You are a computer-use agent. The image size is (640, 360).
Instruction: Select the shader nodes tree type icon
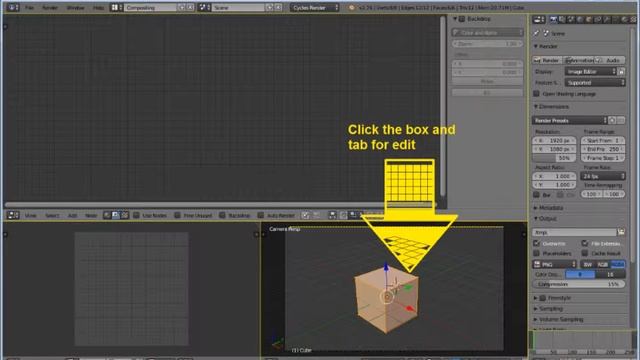click(107, 215)
